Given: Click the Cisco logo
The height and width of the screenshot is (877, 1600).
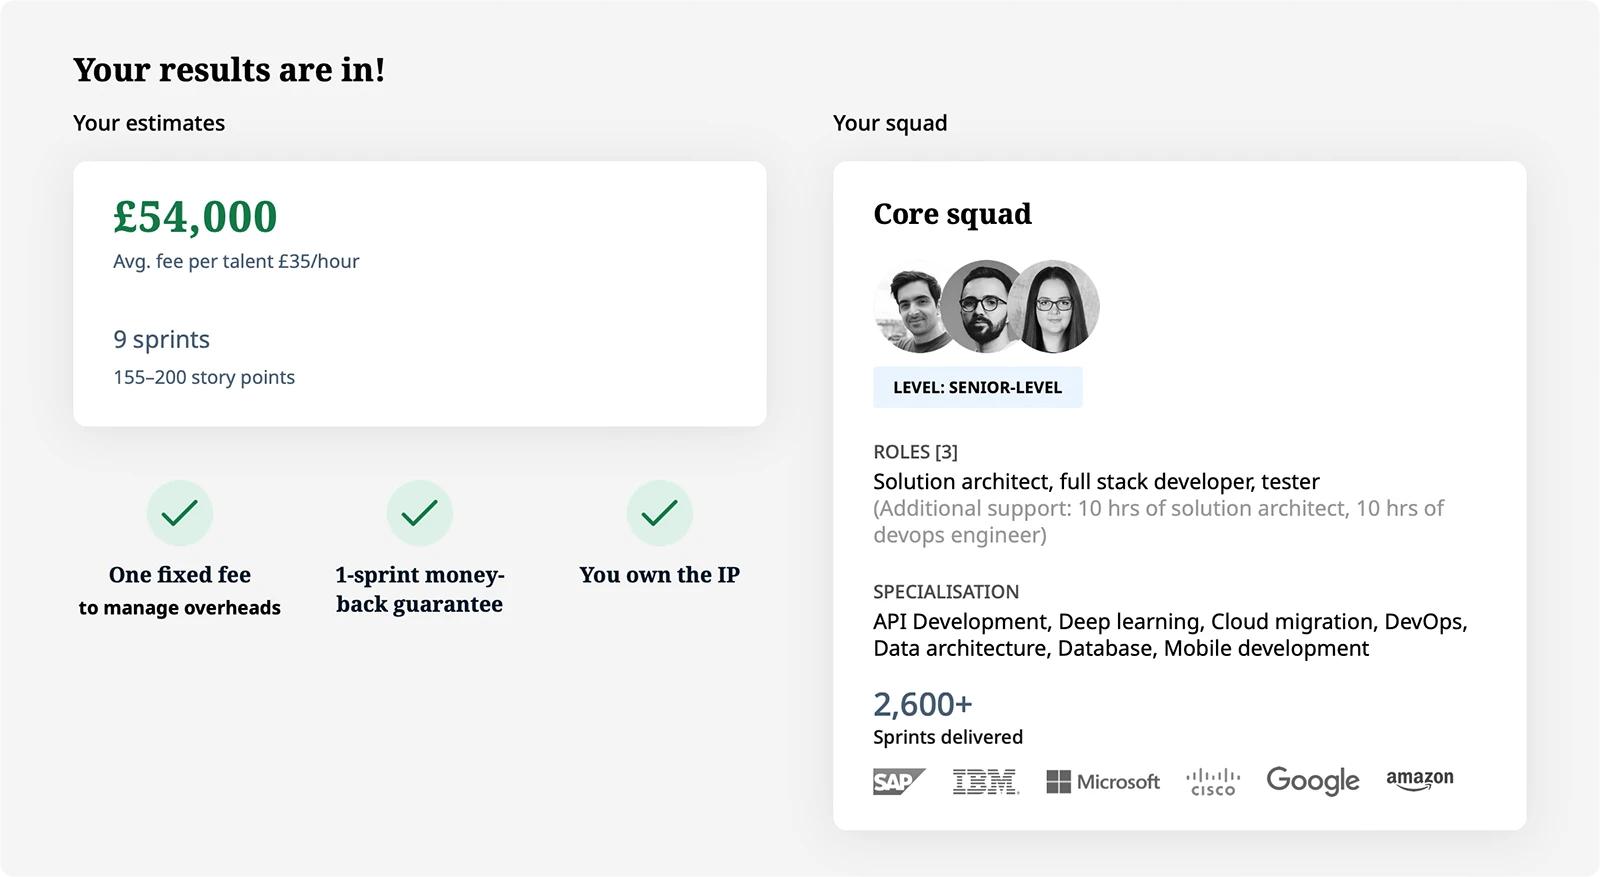Looking at the screenshot, I should tap(1213, 782).
